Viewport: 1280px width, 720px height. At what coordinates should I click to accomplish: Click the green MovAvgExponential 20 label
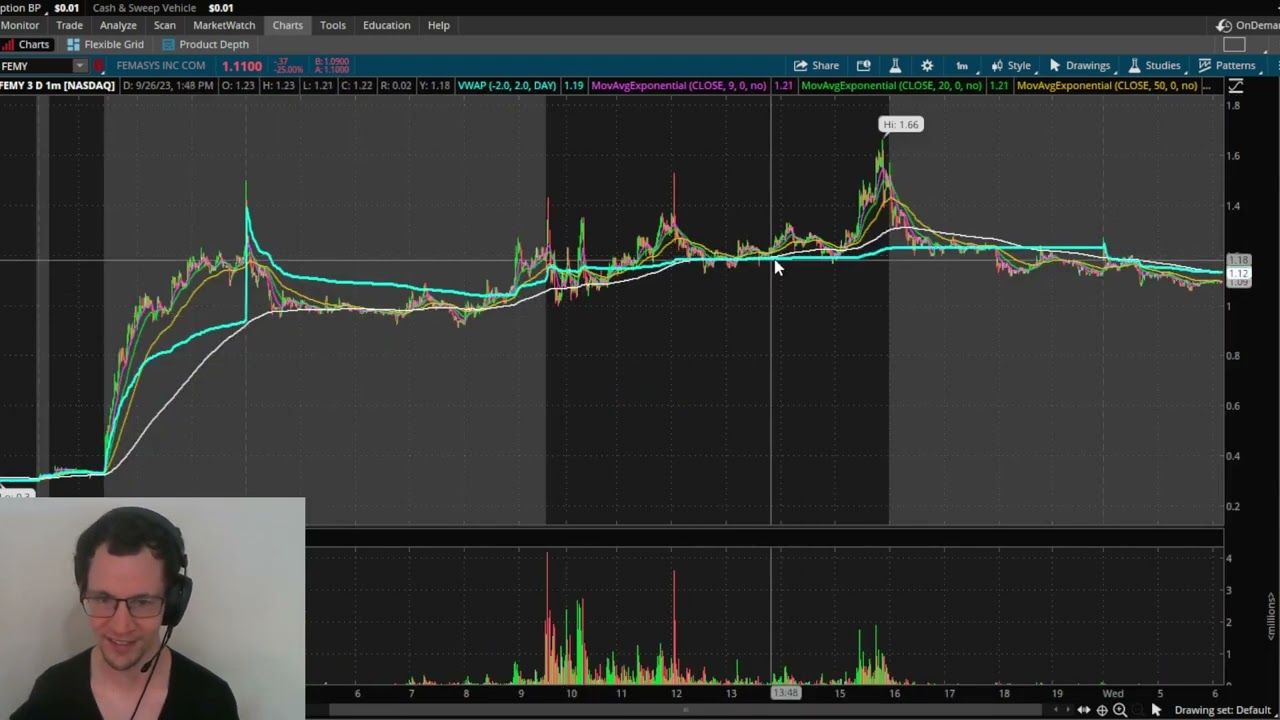click(x=891, y=86)
